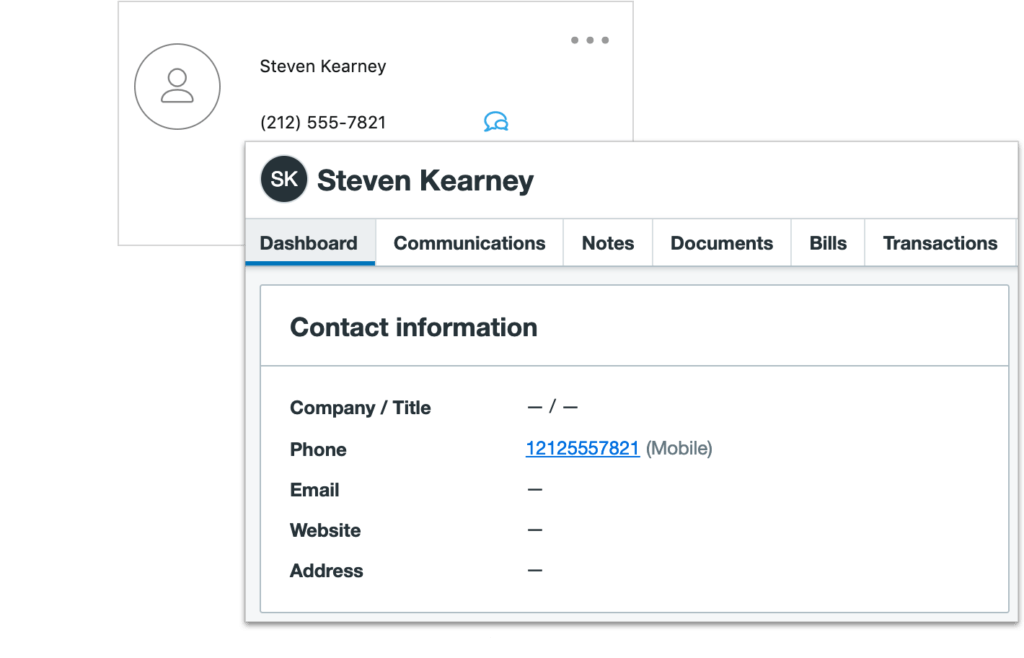This screenshot has width=1024, height=658.
Task: Click the (212) 555-7821 number on the card
Action: coord(322,122)
